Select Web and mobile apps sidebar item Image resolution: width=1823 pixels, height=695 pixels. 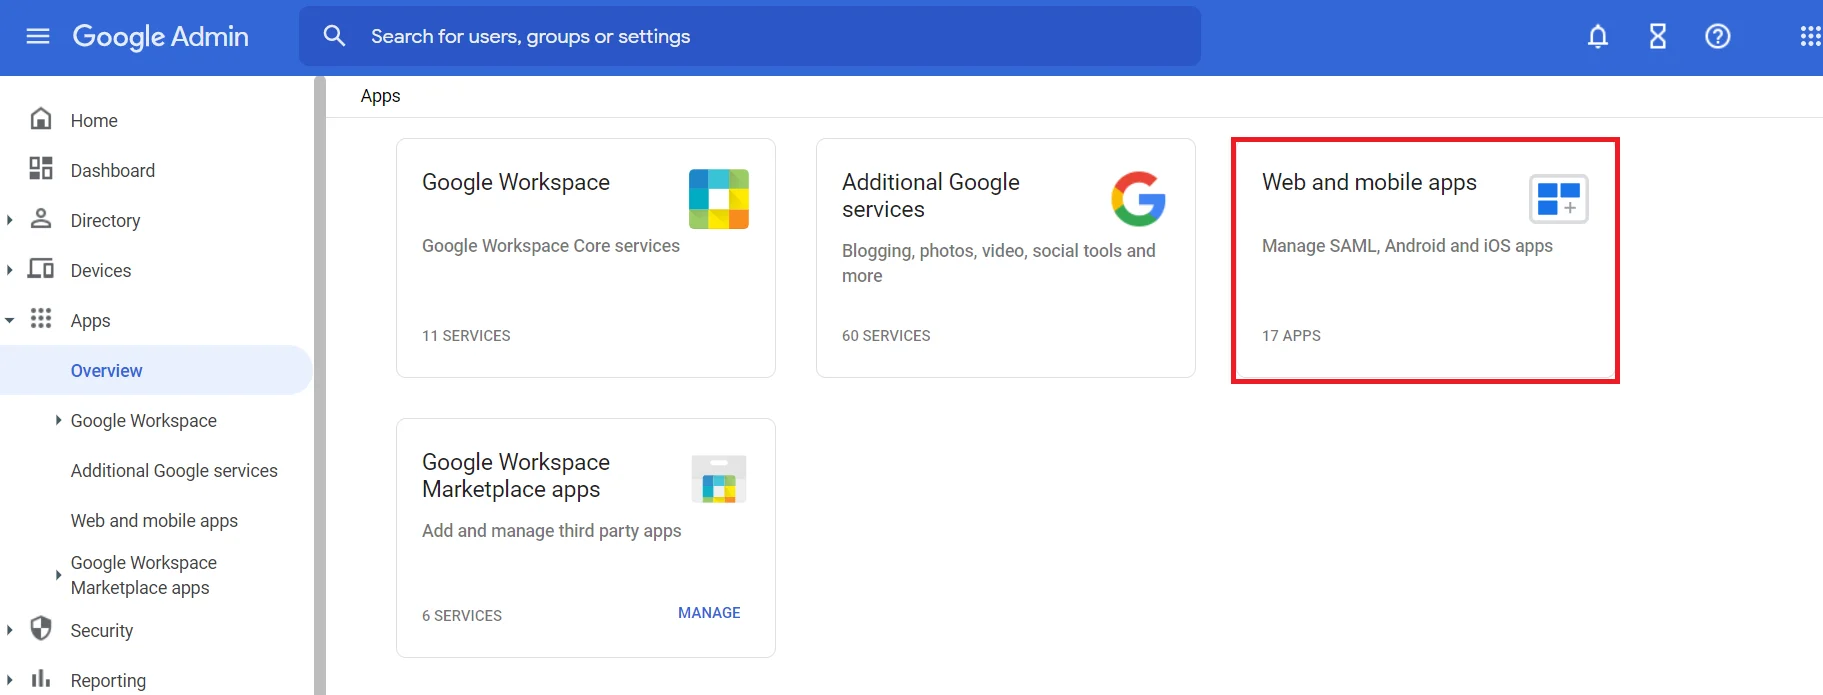click(x=154, y=521)
